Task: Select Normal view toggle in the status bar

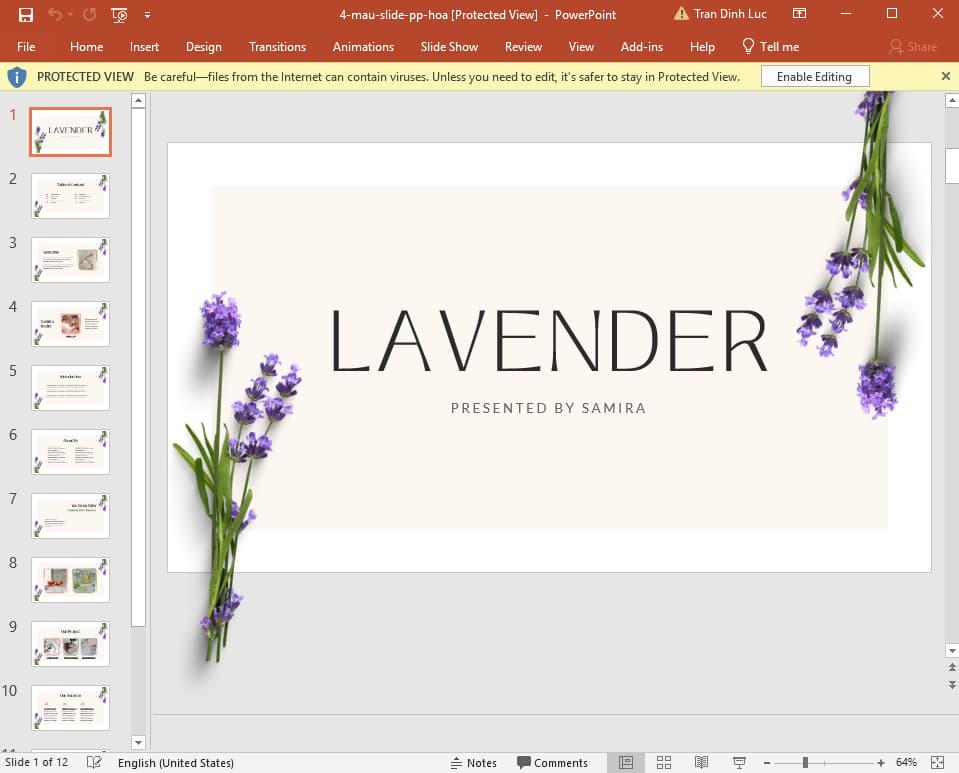Action: click(625, 762)
